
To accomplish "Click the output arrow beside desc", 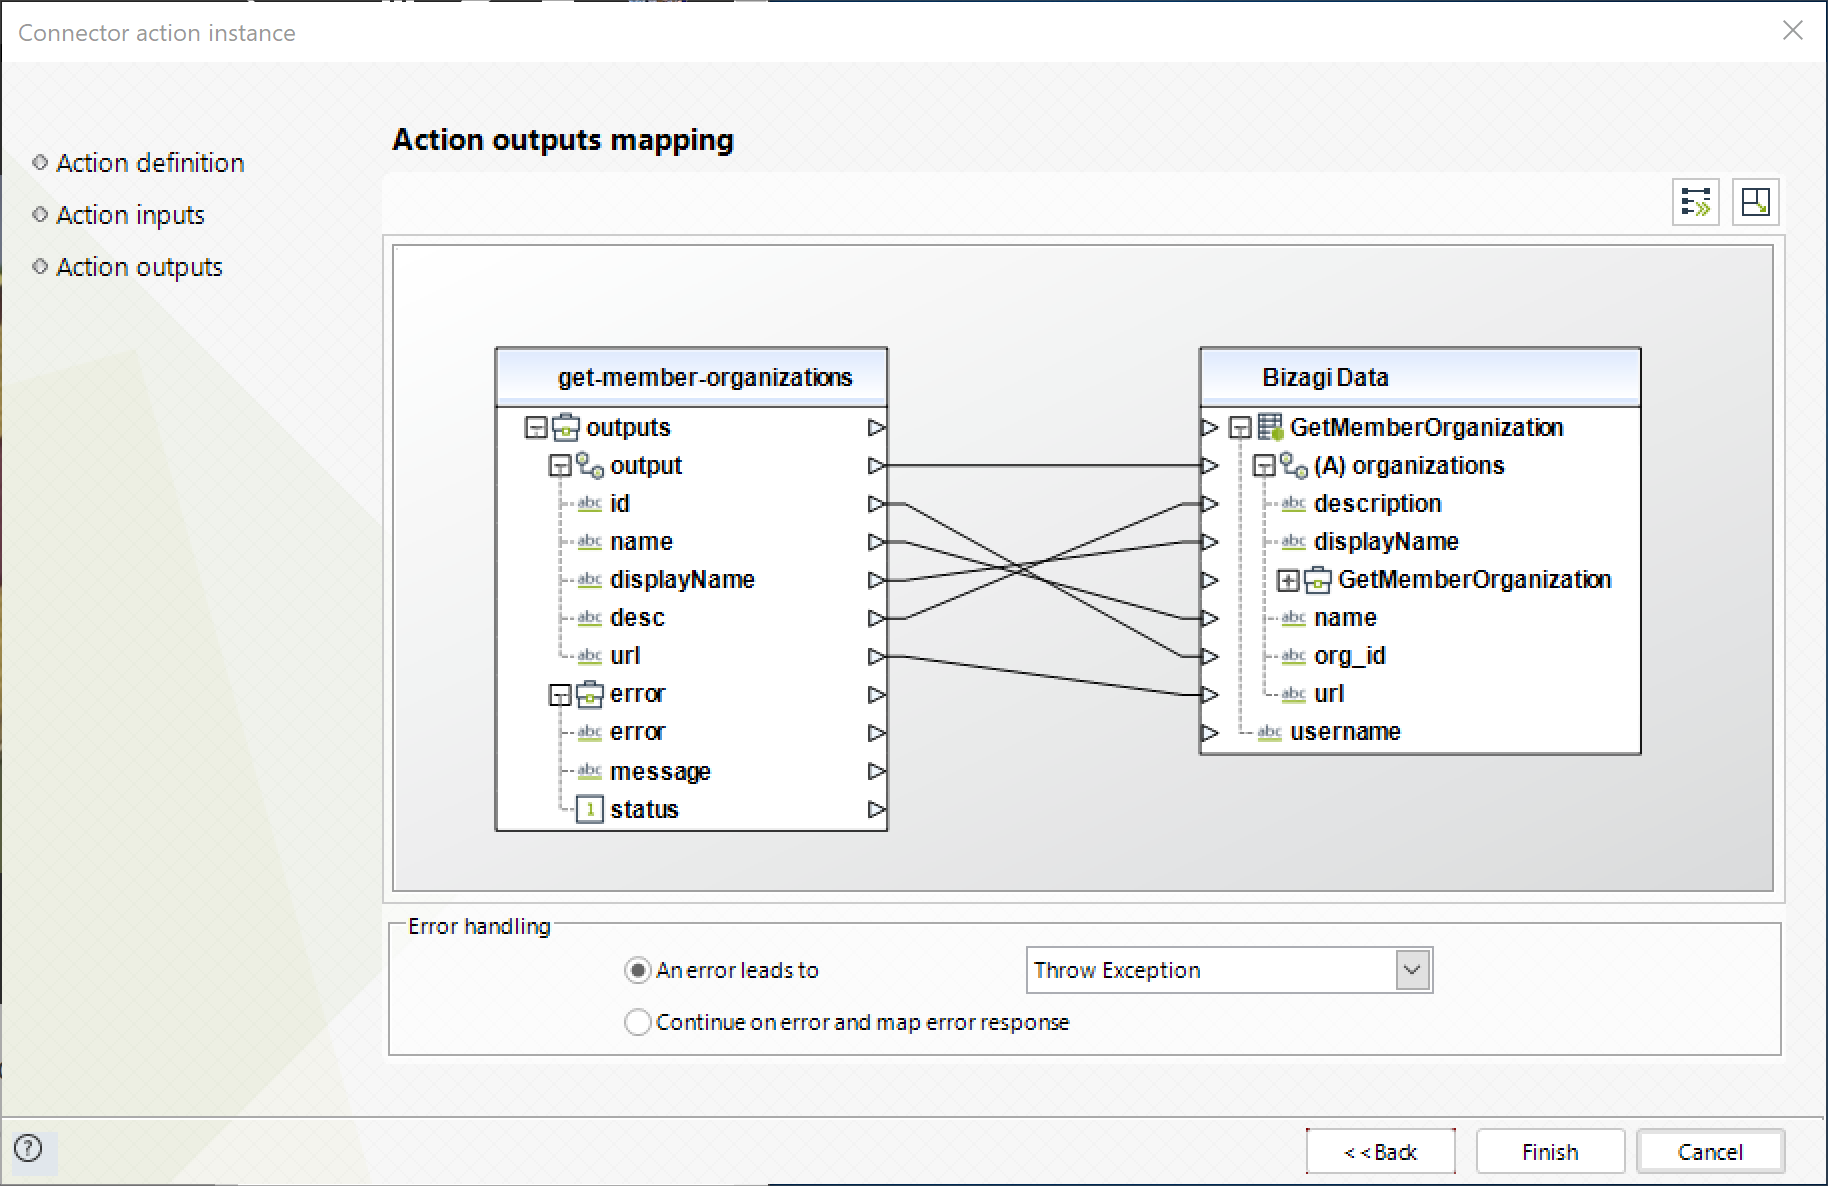I will coord(877,617).
